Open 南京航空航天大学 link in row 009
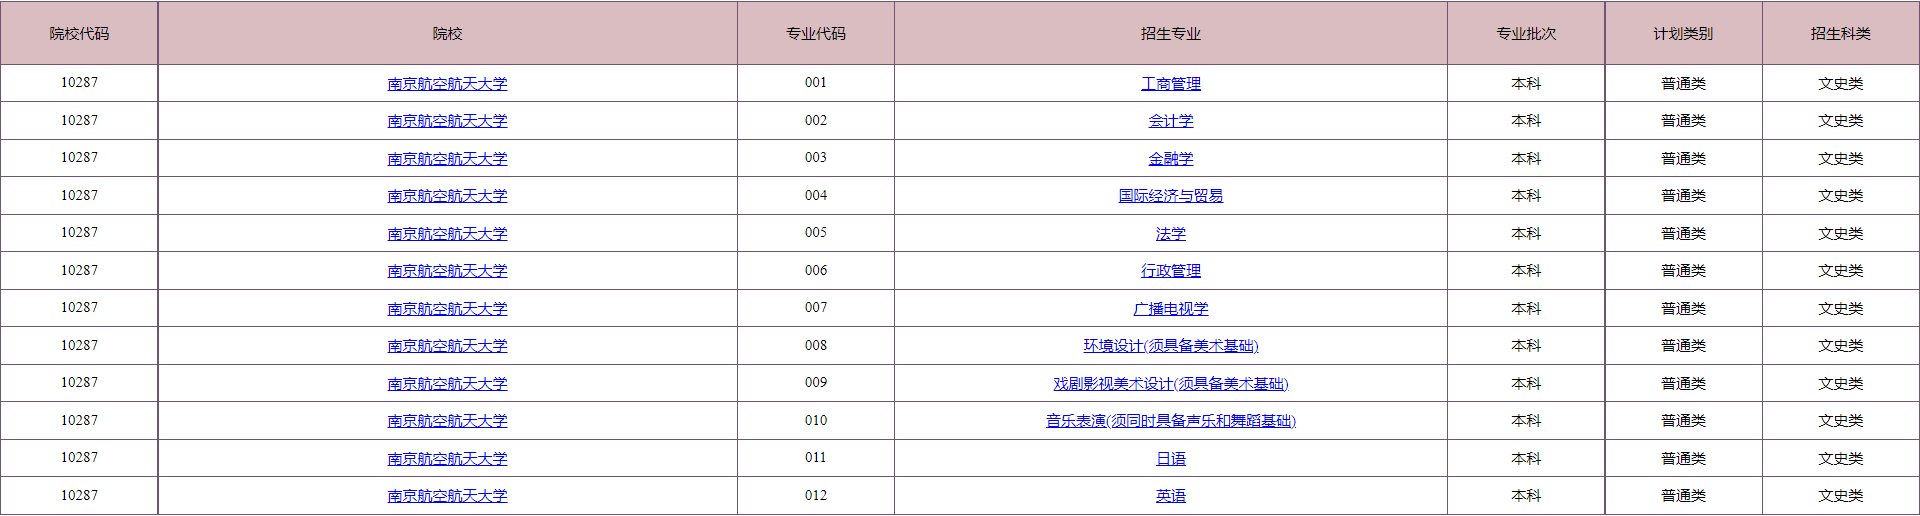 point(447,383)
